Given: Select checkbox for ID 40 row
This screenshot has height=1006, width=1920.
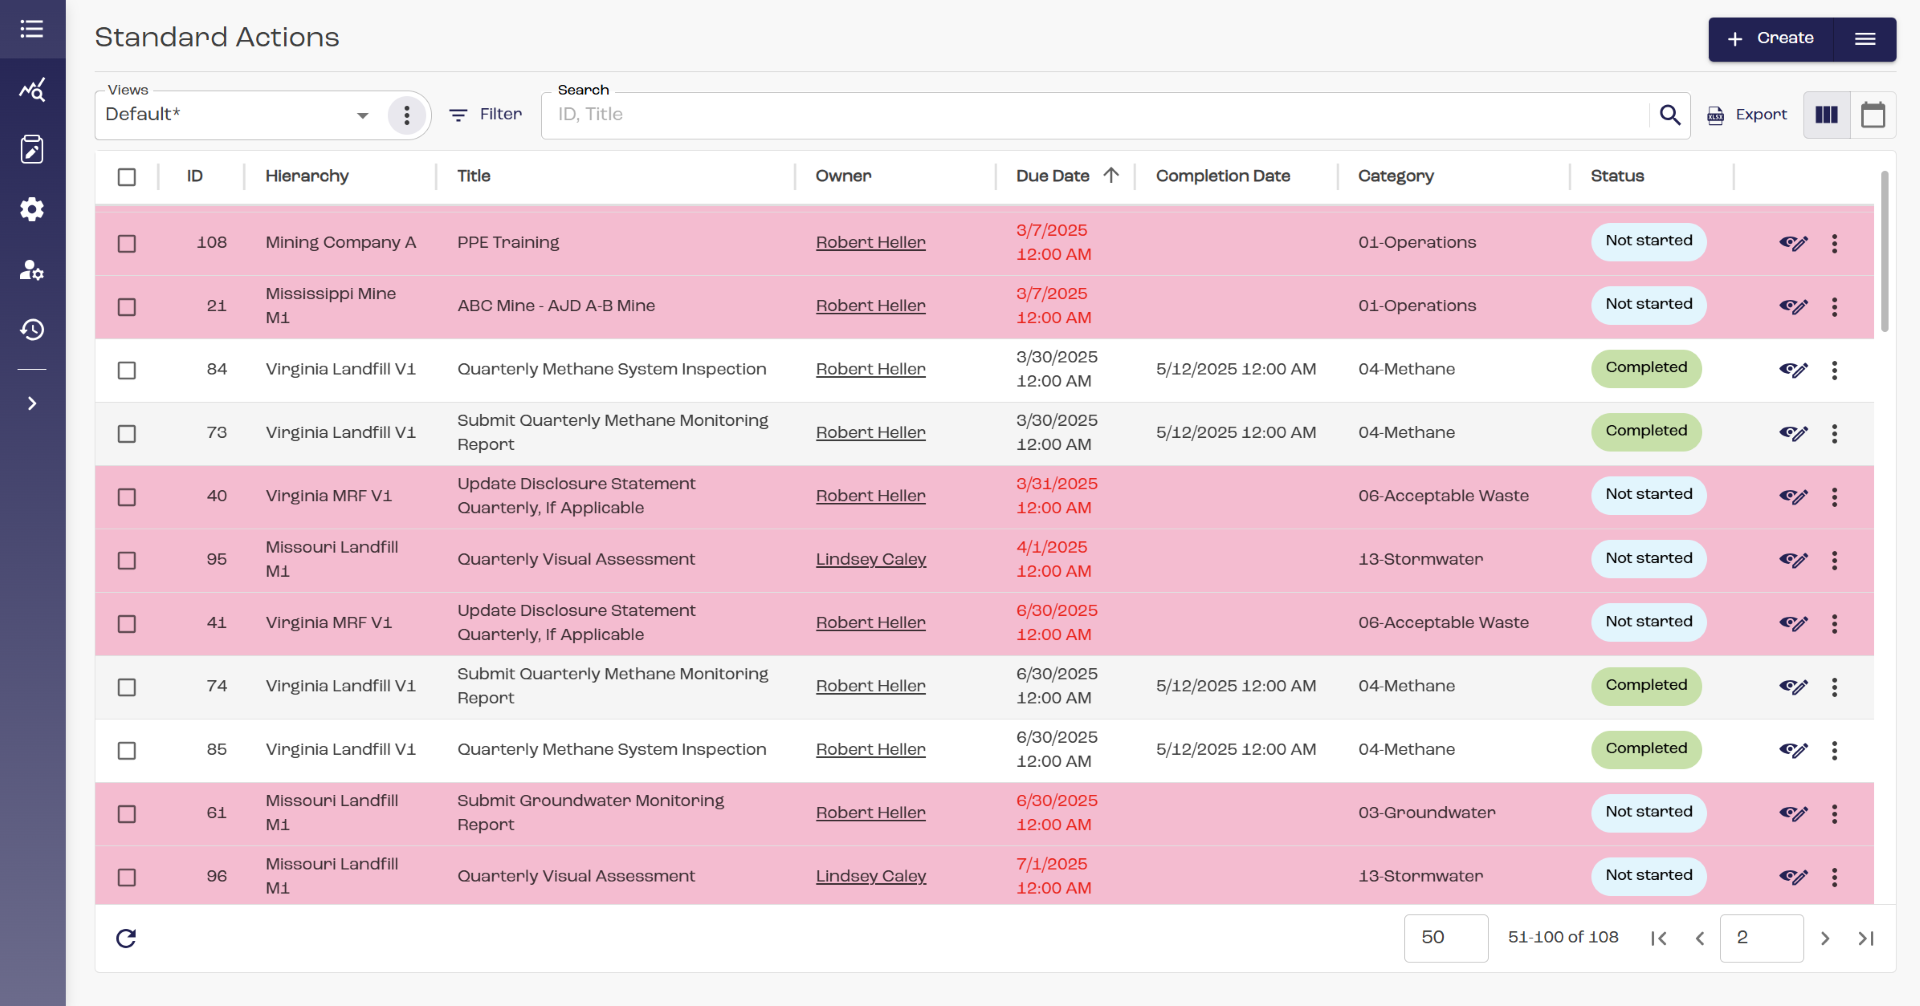Looking at the screenshot, I should [x=127, y=497].
